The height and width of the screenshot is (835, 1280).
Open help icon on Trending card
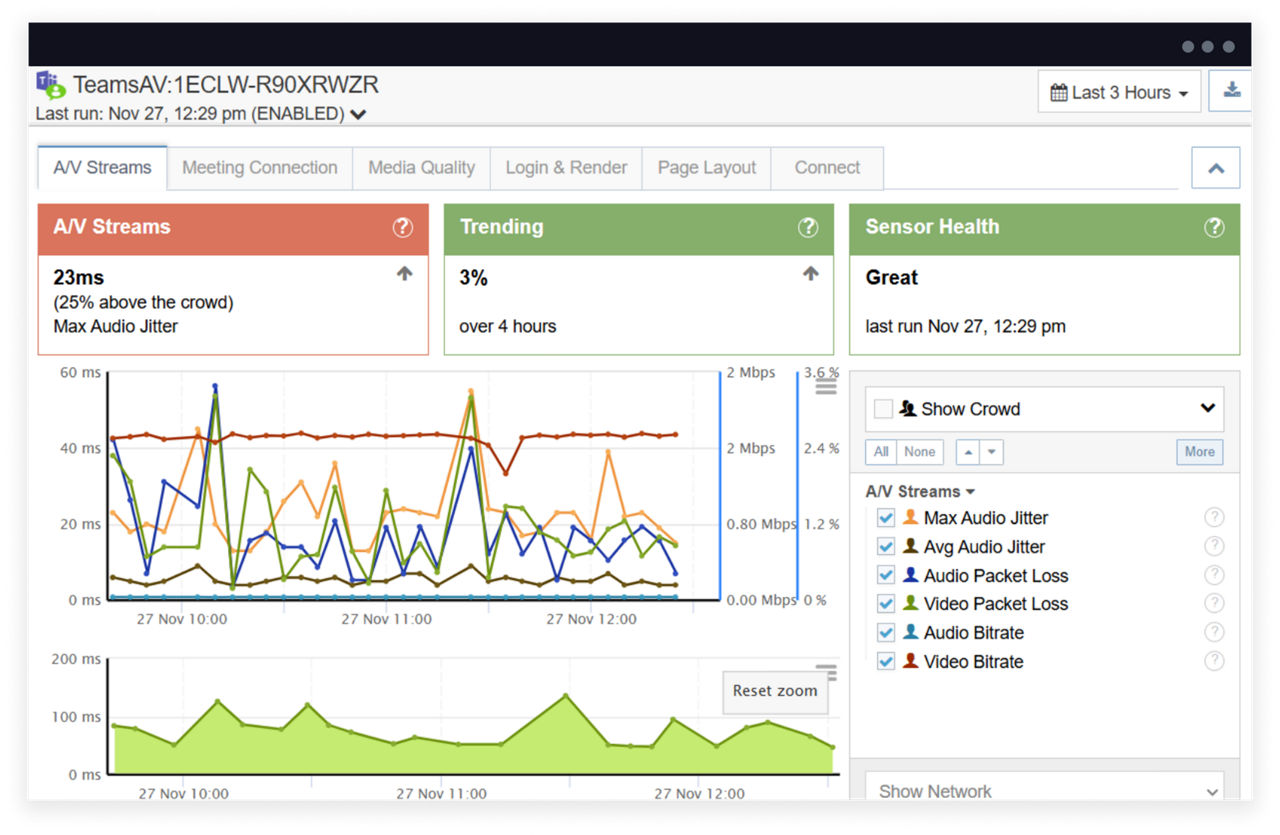point(808,227)
